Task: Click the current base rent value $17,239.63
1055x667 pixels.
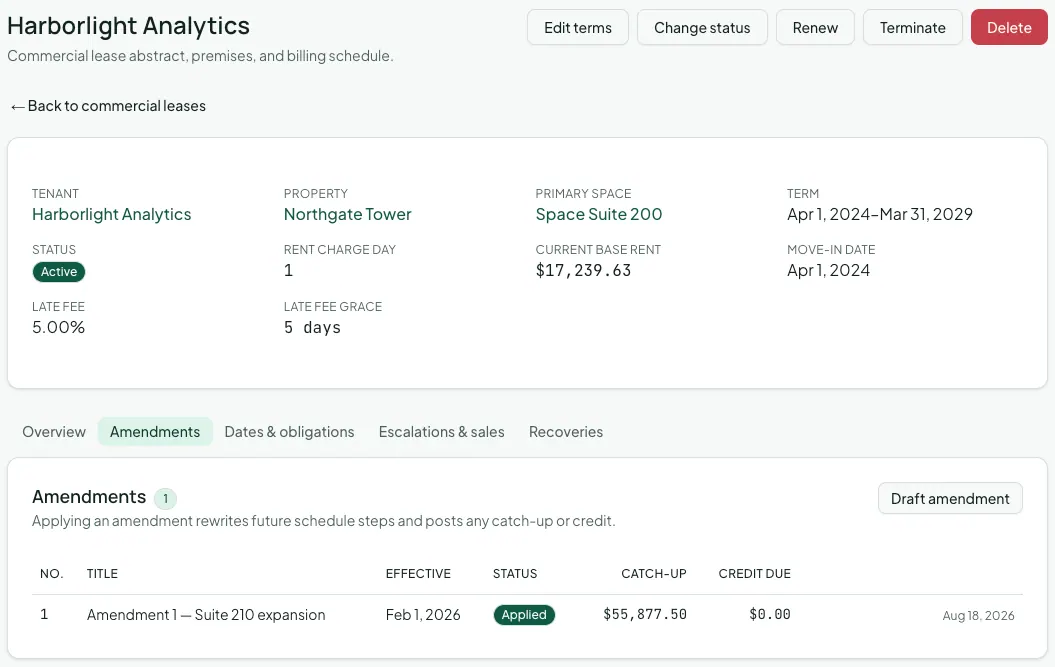Action: pyautogui.click(x=583, y=271)
